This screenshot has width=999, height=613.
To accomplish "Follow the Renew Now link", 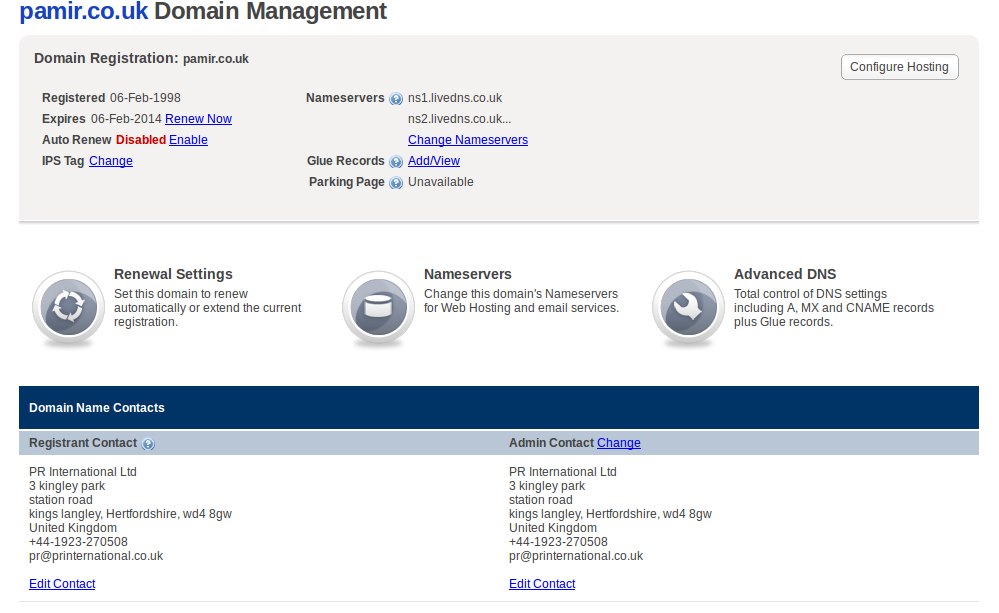I will coord(198,119).
